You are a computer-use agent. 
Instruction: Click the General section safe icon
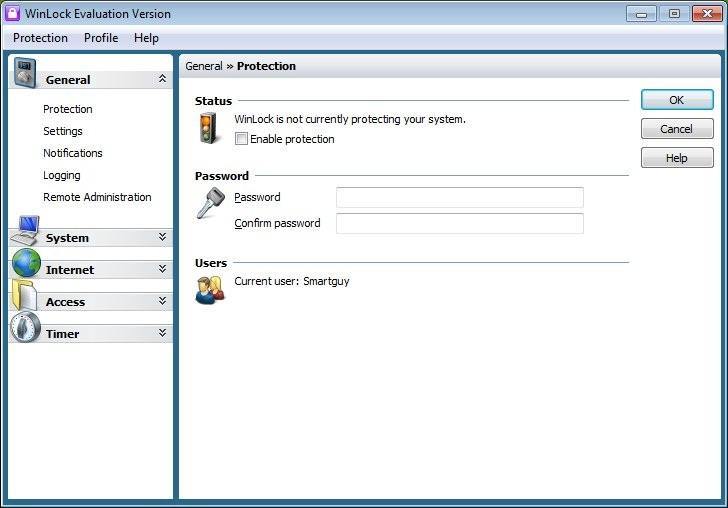(x=25, y=72)
